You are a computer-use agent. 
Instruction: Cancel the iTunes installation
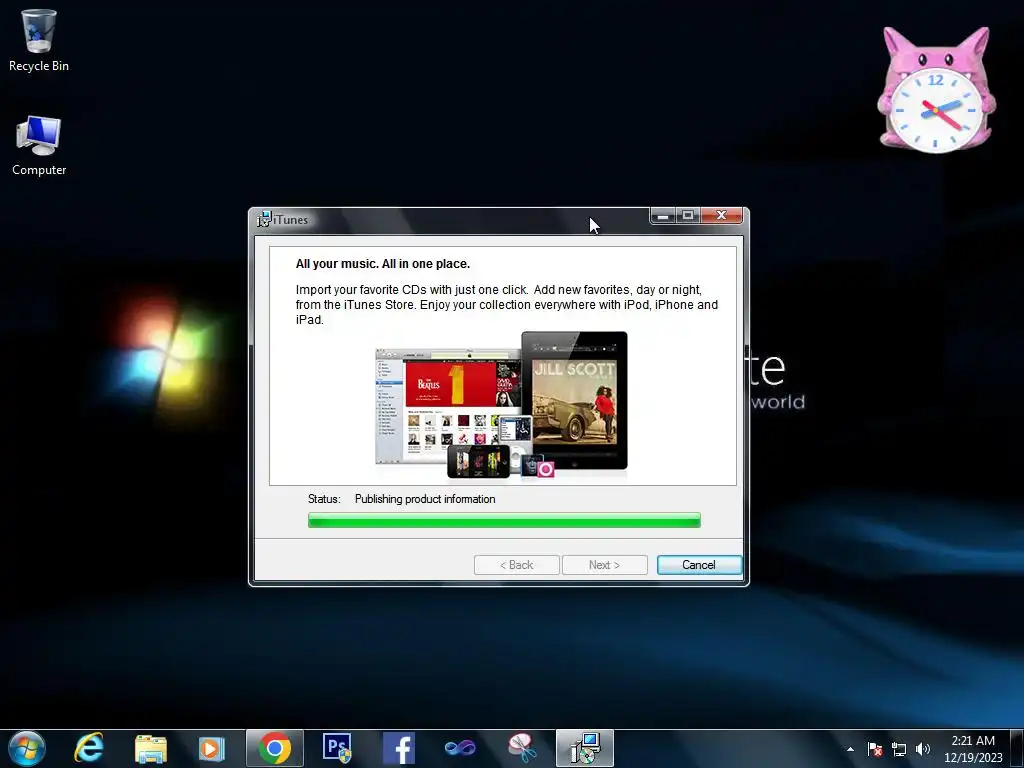699,565
